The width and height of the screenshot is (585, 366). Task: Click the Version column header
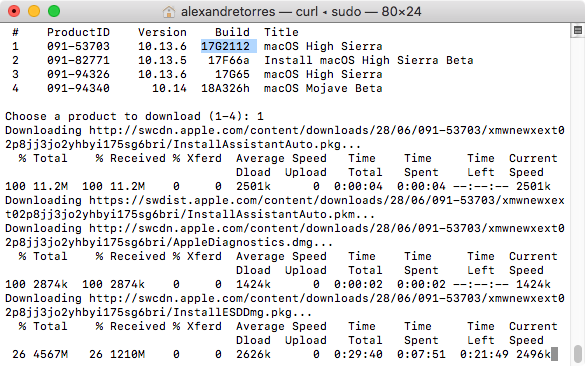click(162, 32)
